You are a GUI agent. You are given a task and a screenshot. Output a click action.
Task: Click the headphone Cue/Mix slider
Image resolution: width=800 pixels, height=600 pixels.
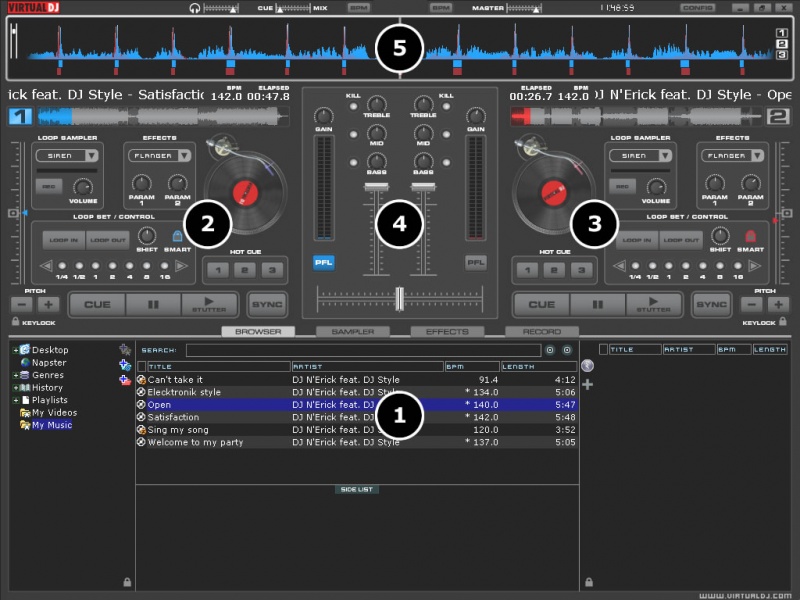click(x=292, y=8)
